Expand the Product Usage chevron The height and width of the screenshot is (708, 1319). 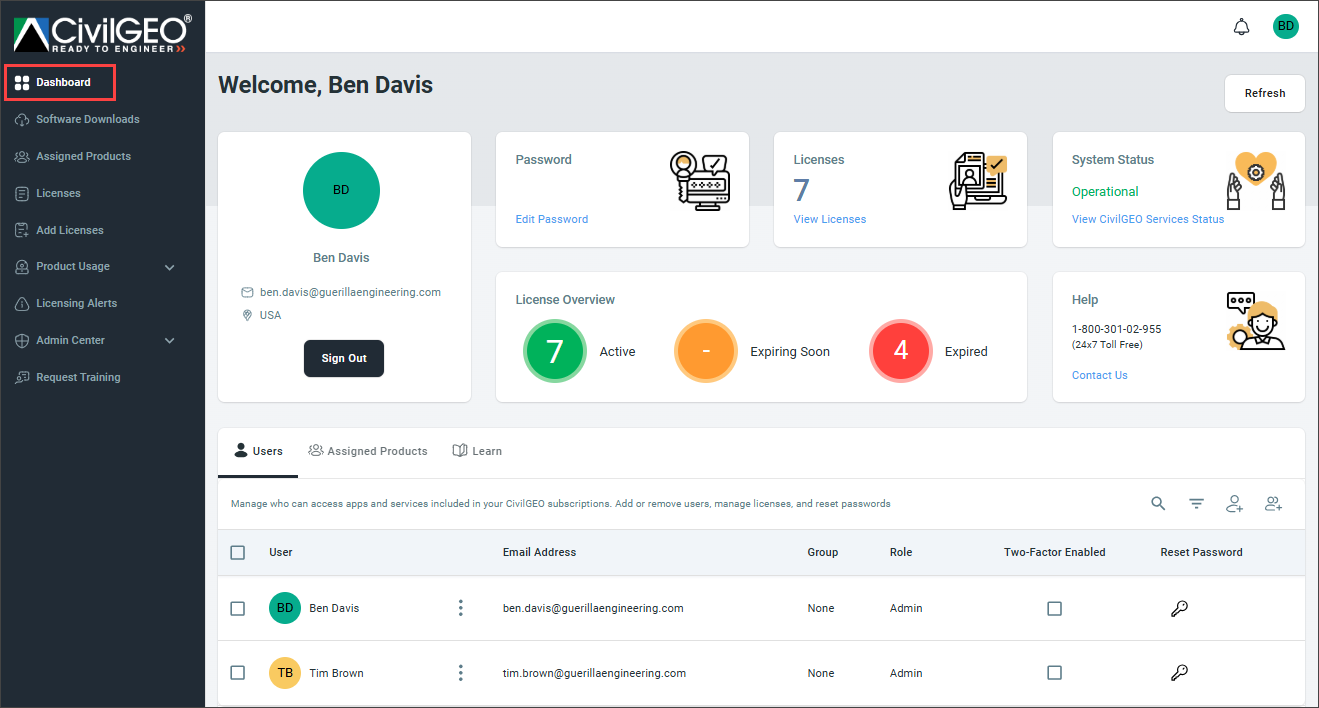pyautogui.click(x=170, y=268)
